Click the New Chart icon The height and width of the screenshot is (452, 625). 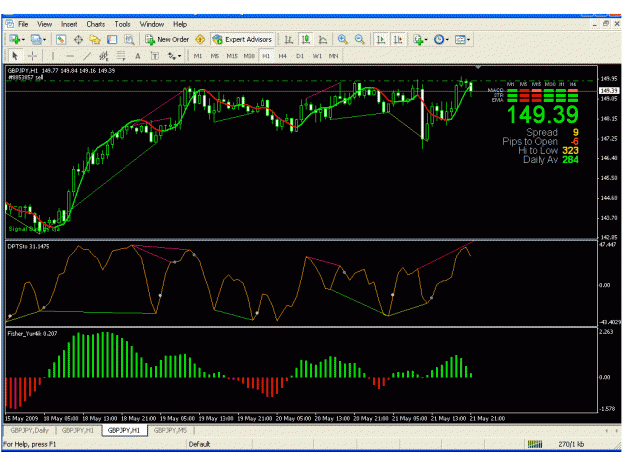15,39
